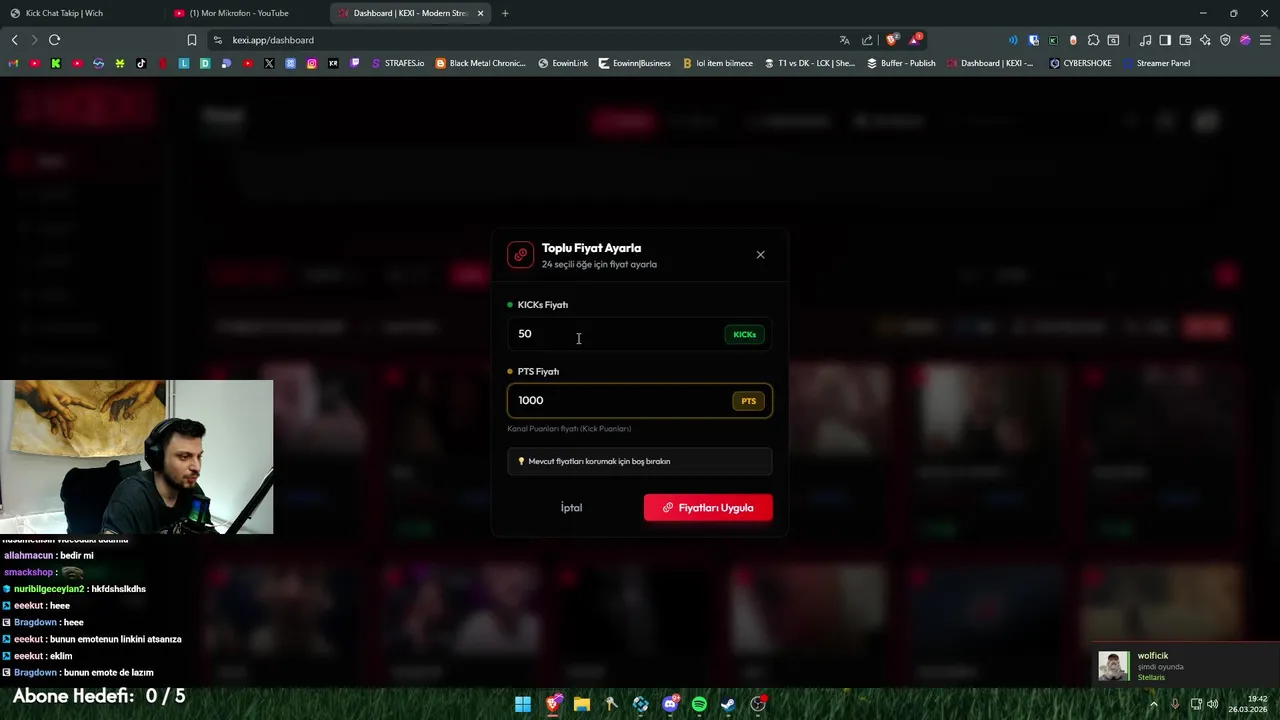Open the Brave VPN shield icon

[1225, 40]
